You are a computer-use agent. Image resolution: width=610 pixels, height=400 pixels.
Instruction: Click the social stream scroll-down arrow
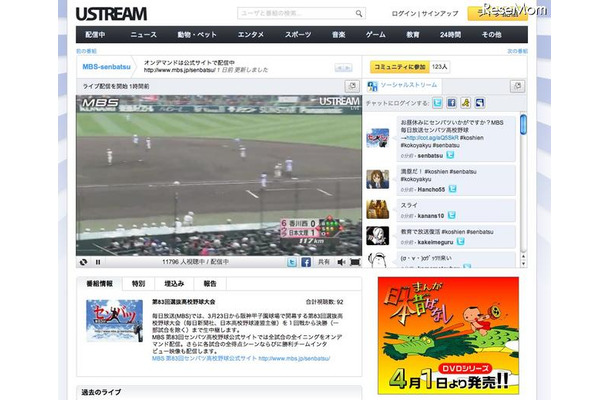click(523, 263)
